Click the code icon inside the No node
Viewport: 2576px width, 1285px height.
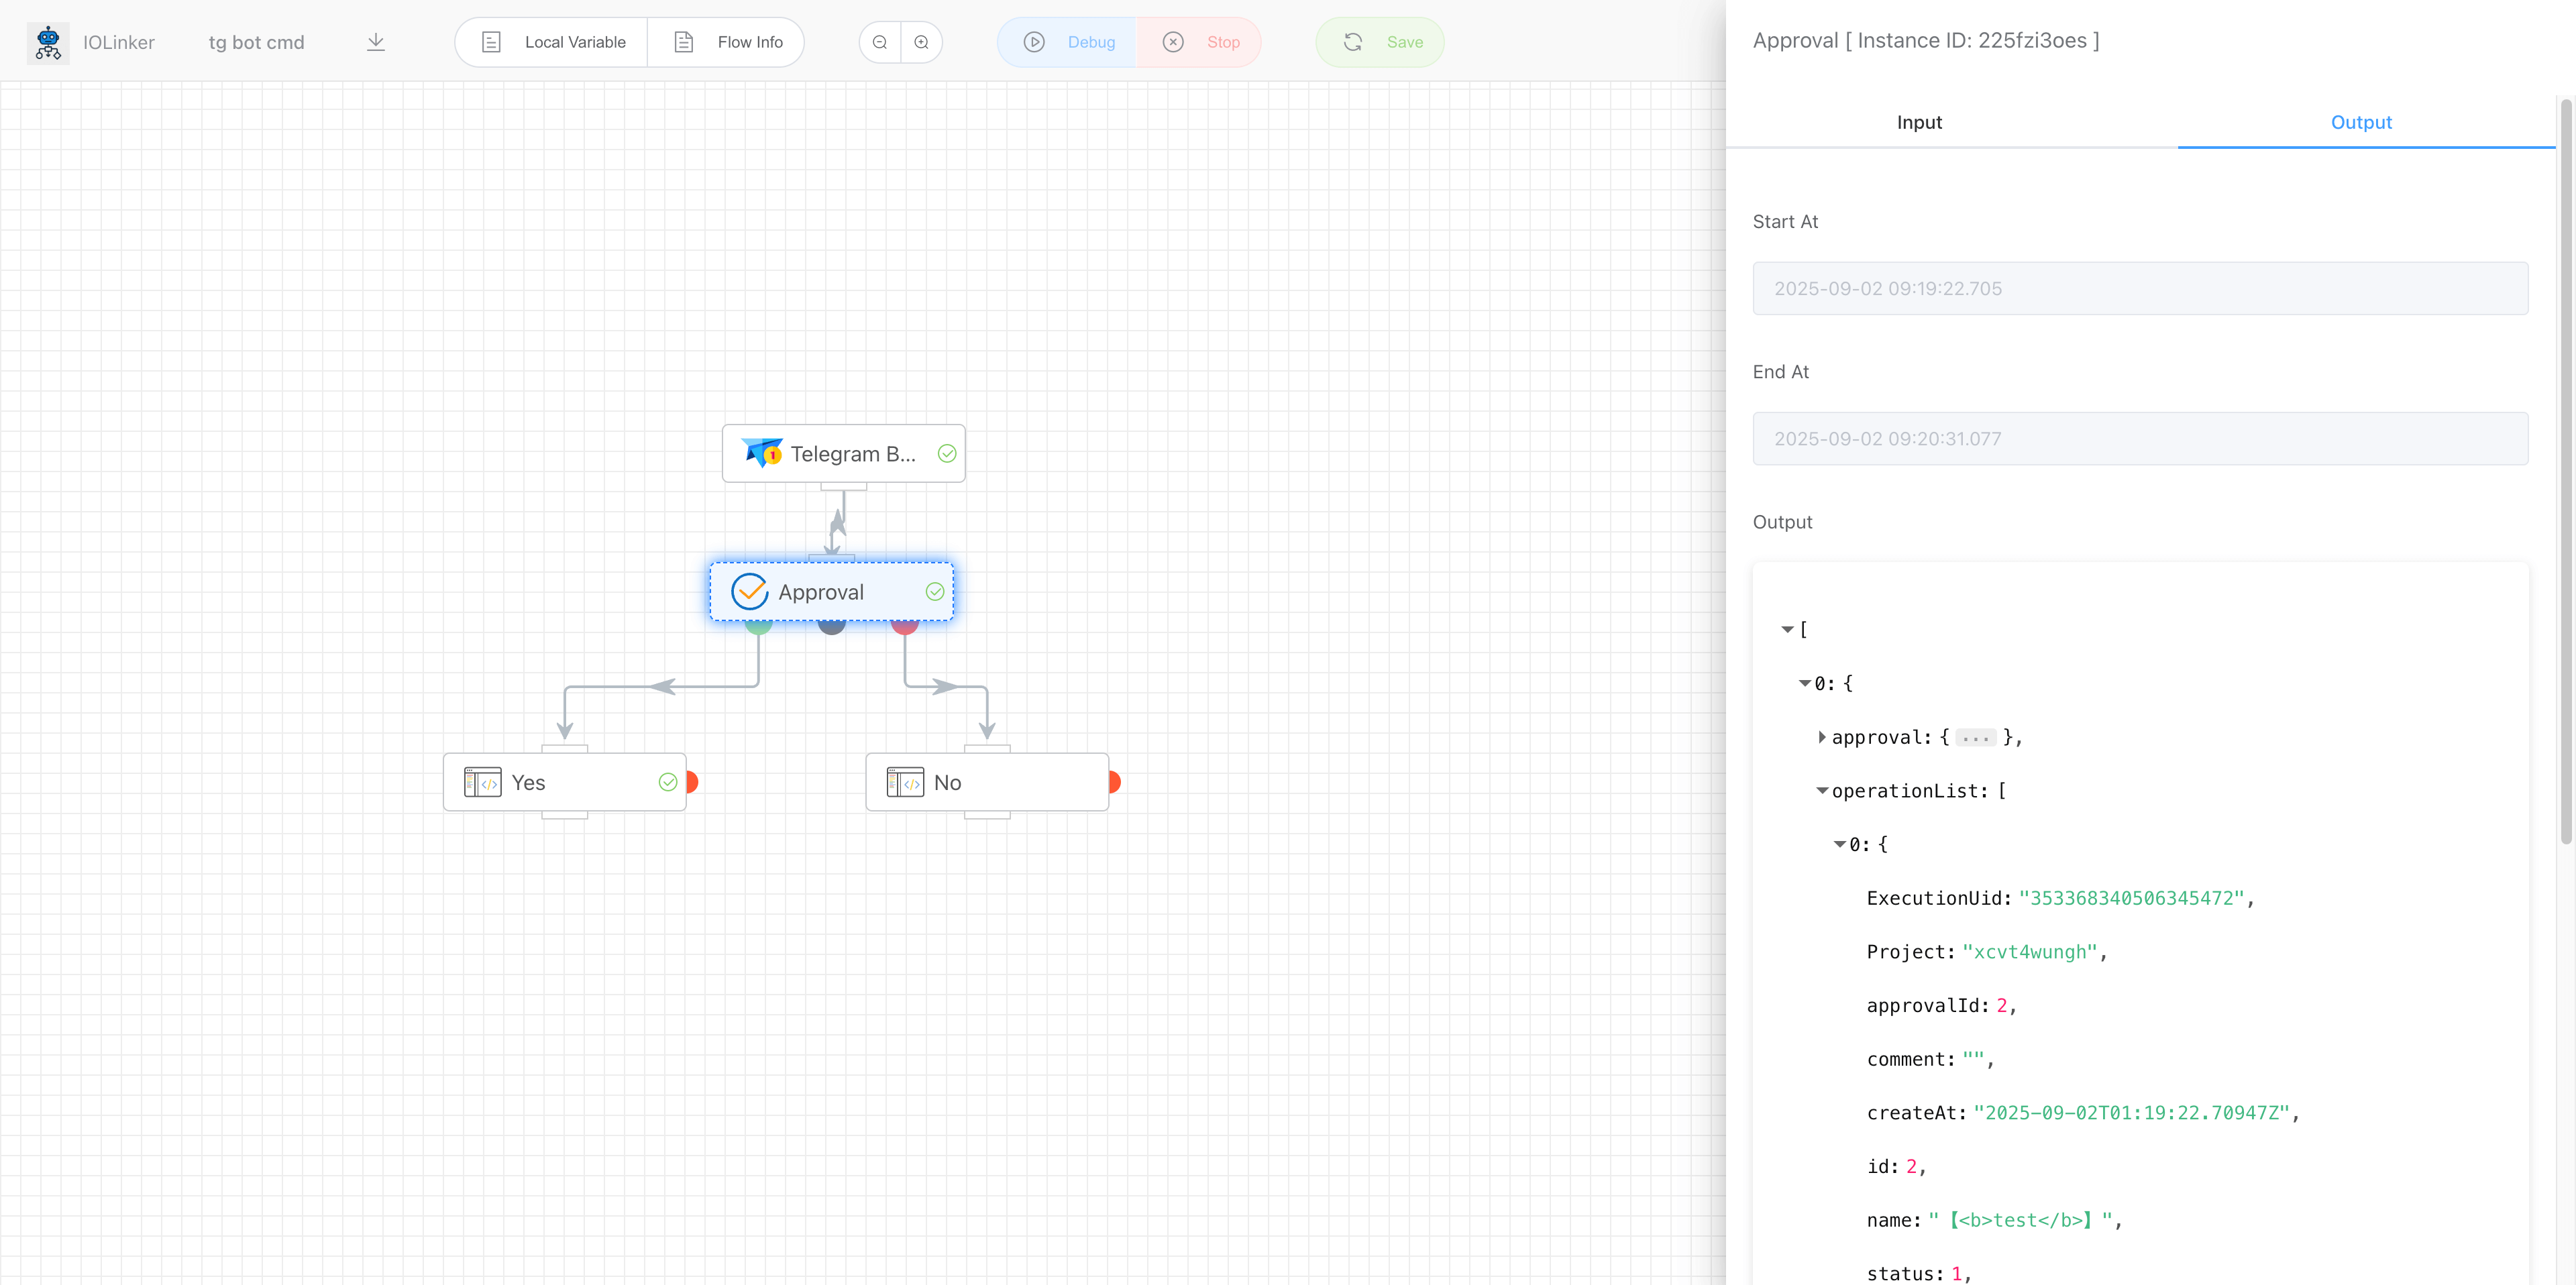(905, 782)
